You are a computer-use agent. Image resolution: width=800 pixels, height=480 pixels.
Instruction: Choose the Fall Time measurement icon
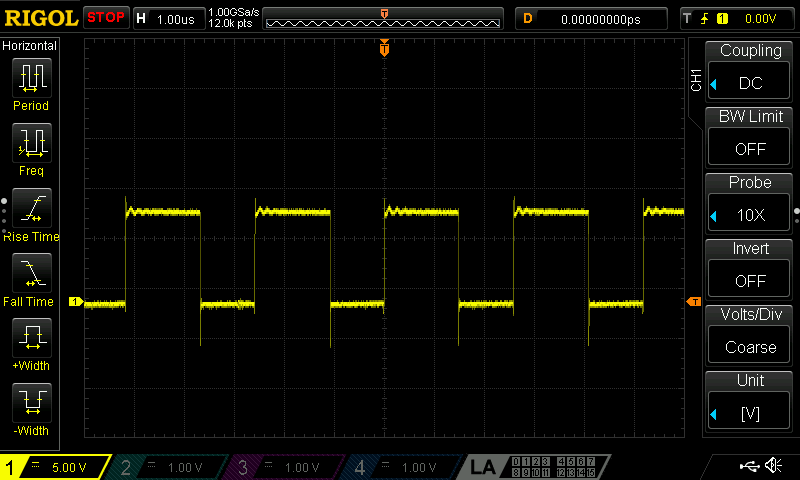click(x=32, y=273)
